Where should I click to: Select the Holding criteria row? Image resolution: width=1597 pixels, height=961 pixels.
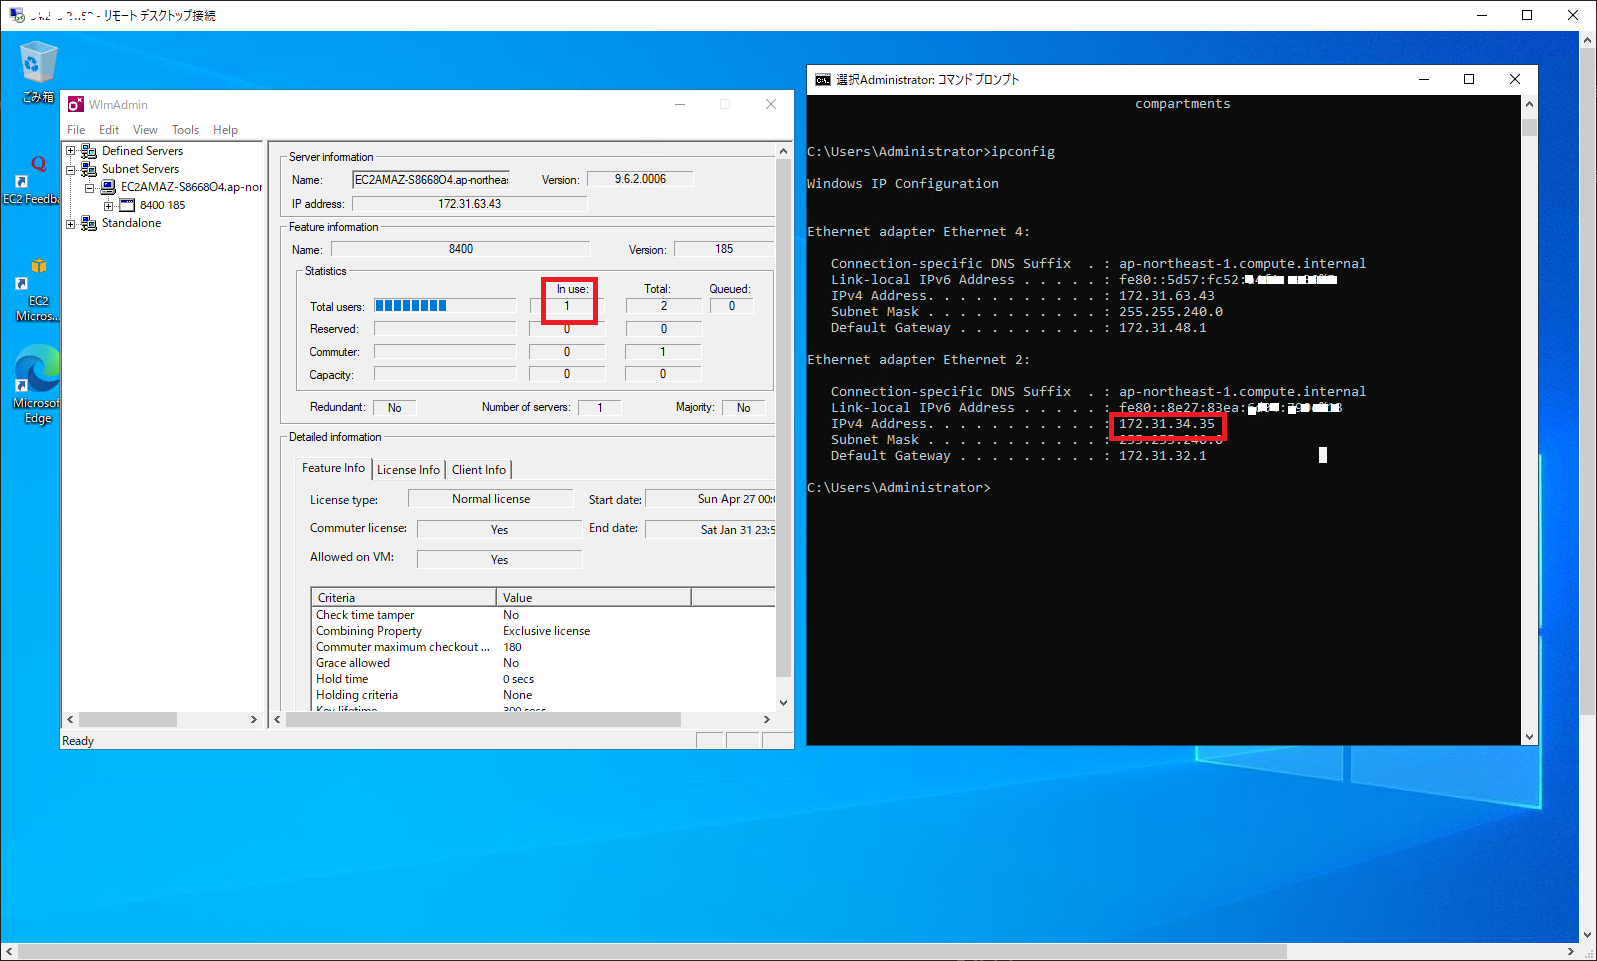pos(543,695)
